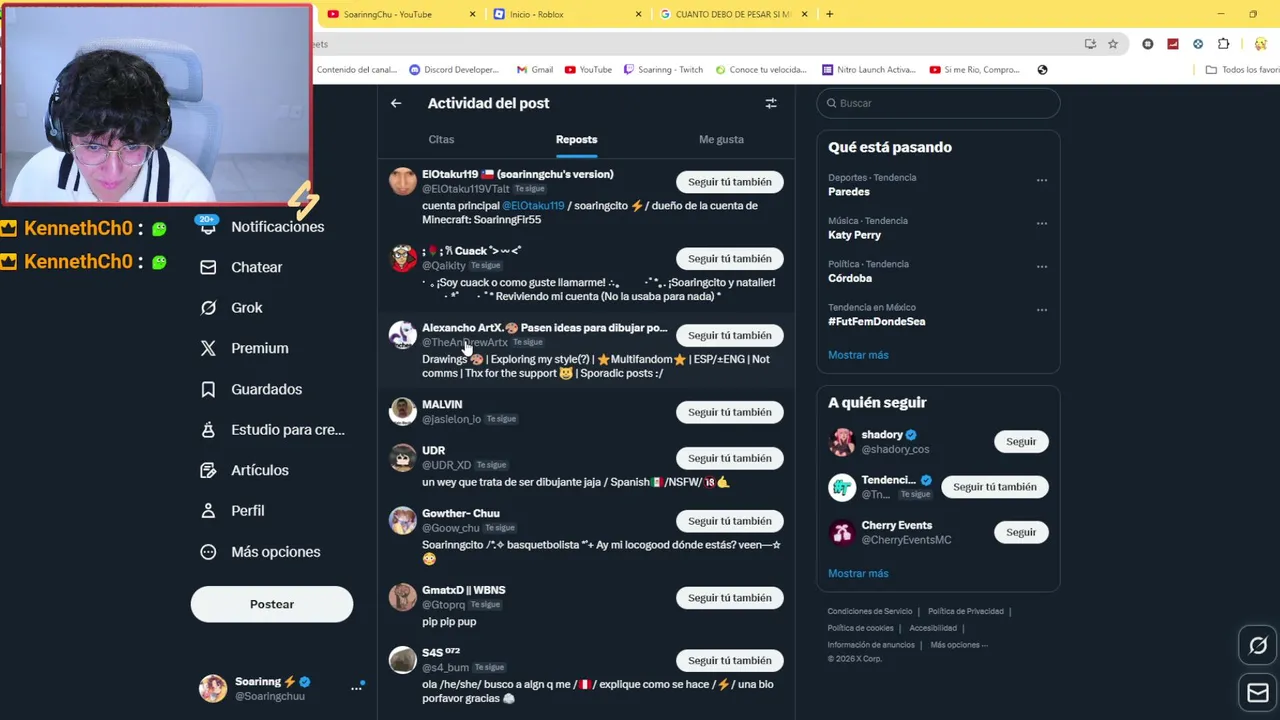Image resolution: width=1280 pixels, height=720 pixels.
Task: Open the Chatear messages envelope
Action: point(208,267)
